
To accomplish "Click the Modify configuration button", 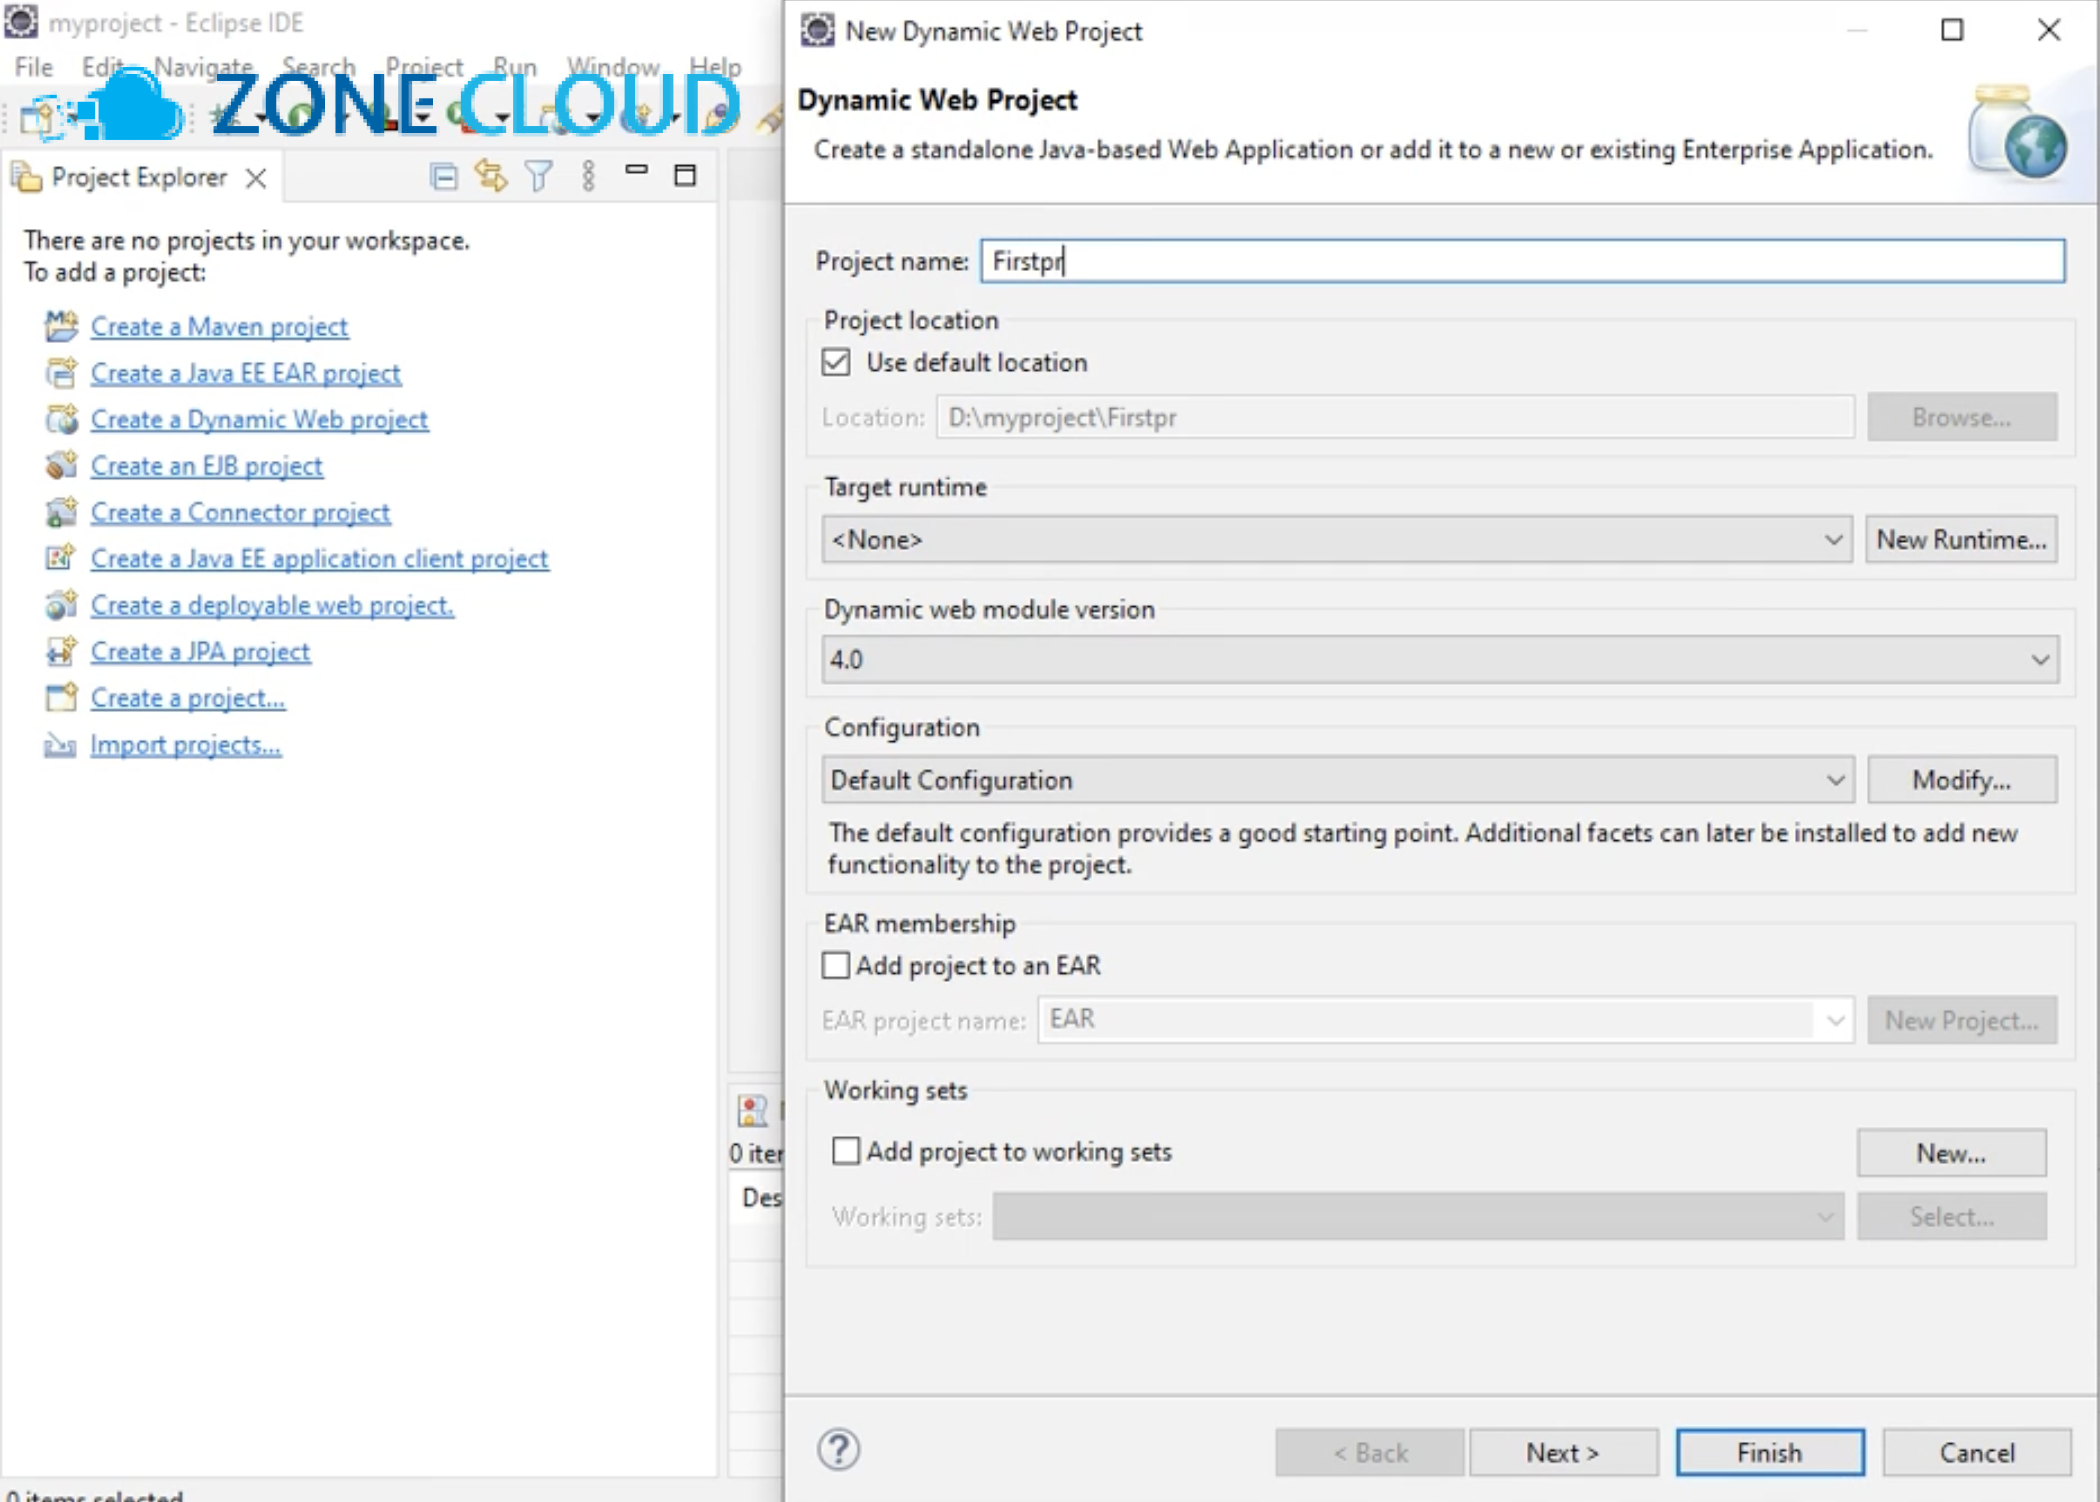I will click(1962, 780).
